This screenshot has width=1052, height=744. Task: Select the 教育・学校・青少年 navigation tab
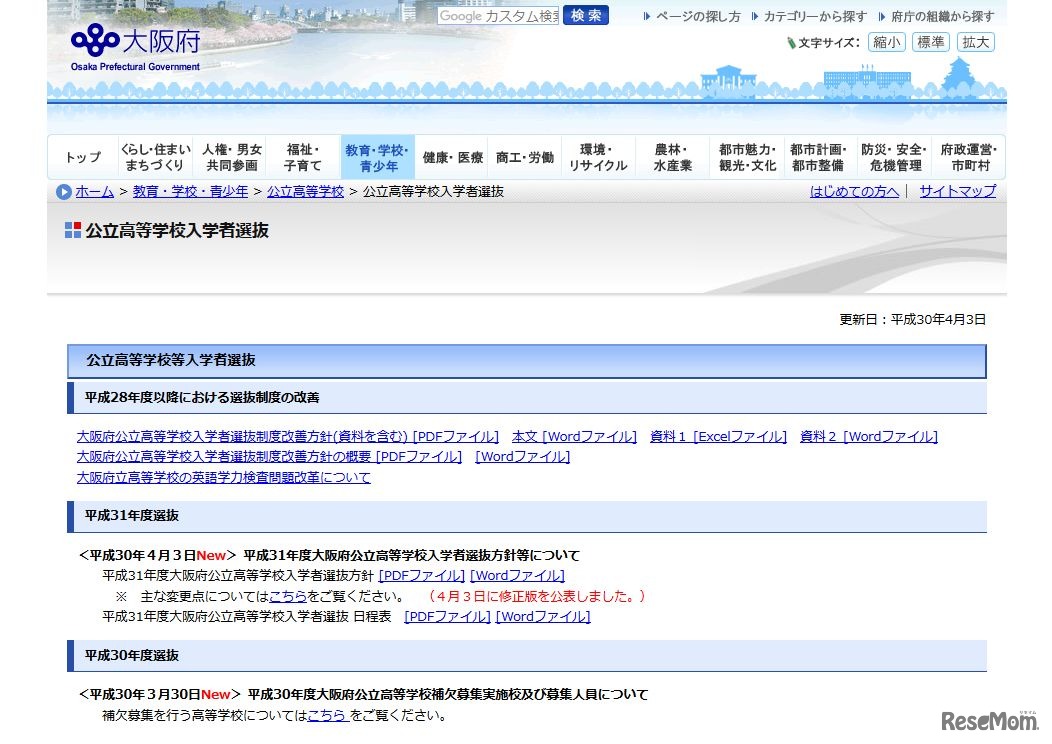click(x=377, y=158)
